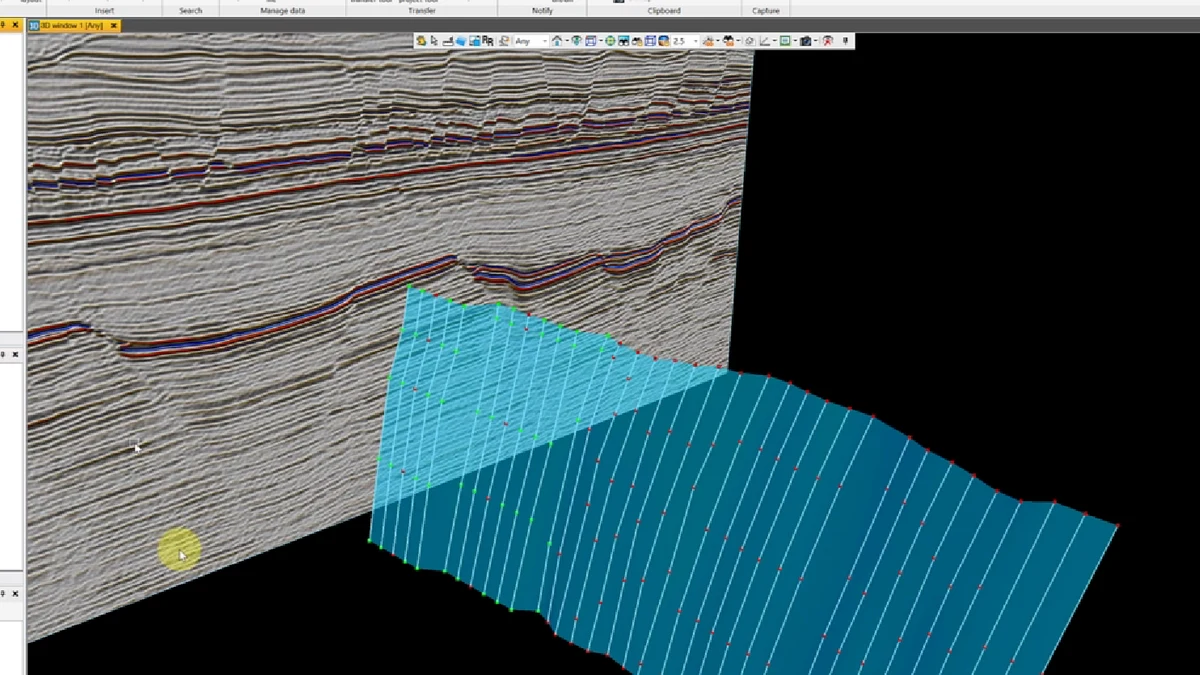Close the bottom left docked pane
This screenshot has width=1200, height=675.
pyautogui.click(x=16, y=593)
